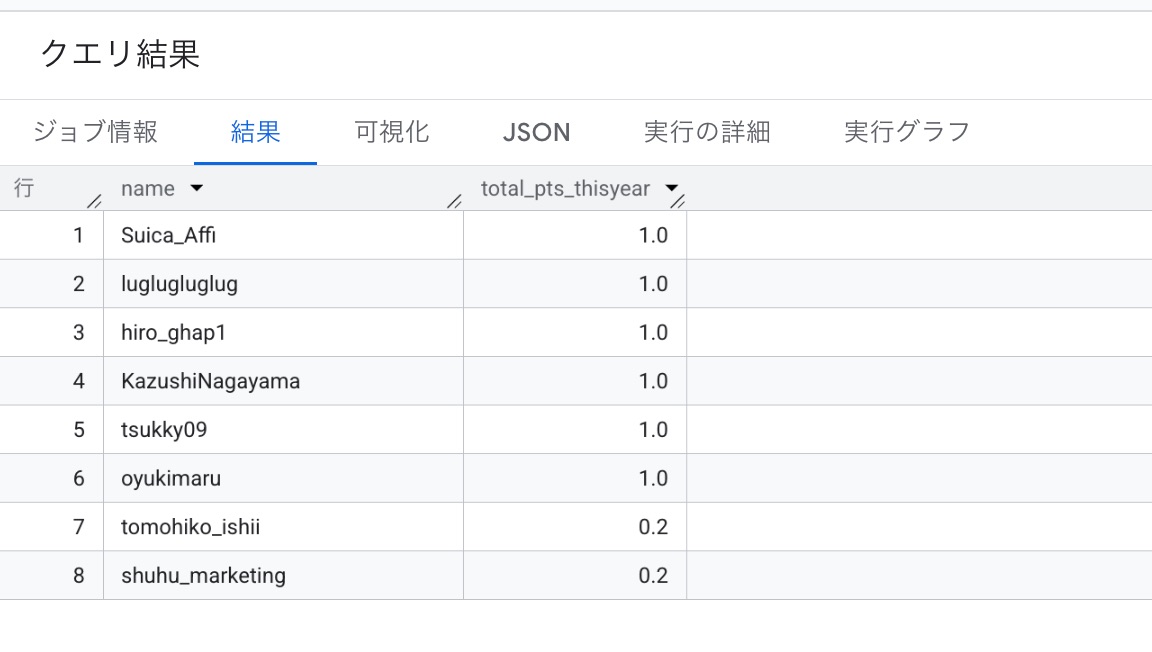Image resolution: width=1152 pixels, height=652 pixels.
Task: Select the oyukimaru cell
Action: [x=171, y=479]
